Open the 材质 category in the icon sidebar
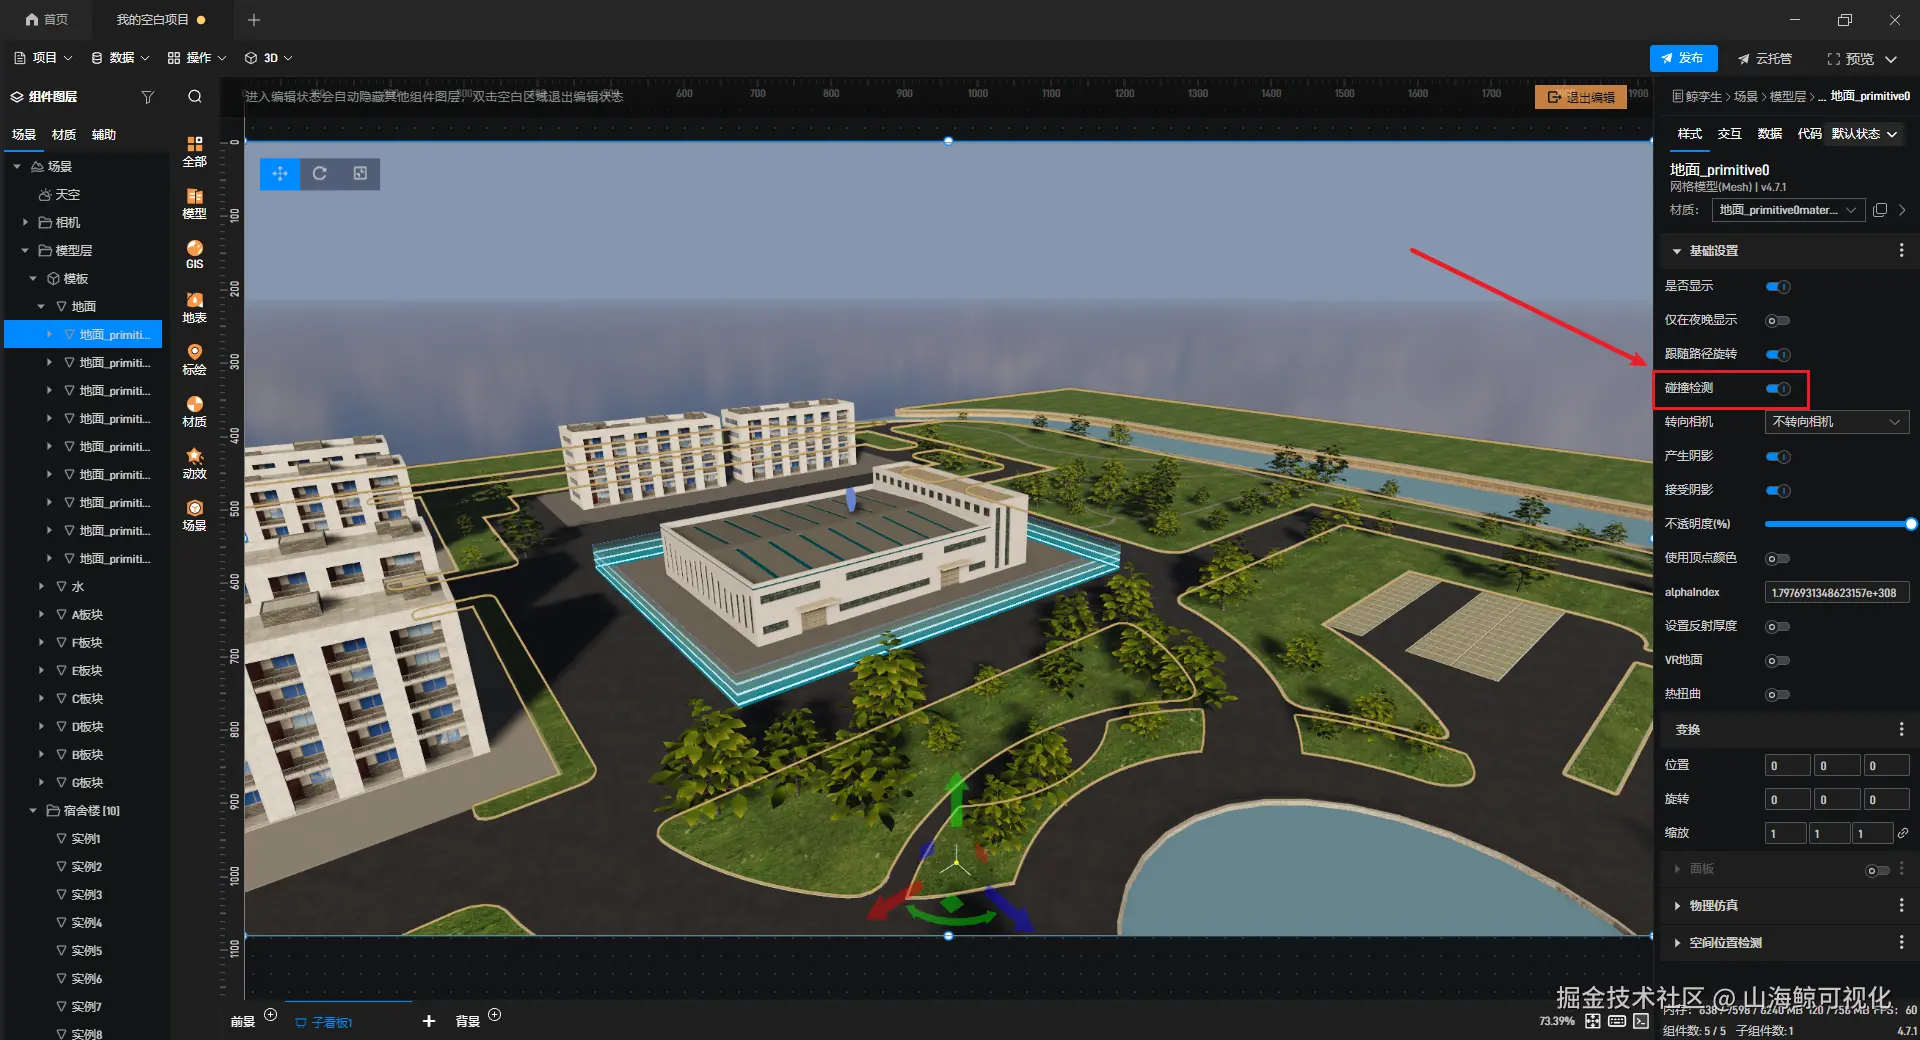This screenshot has width=1920, height=1040. pos(194,411)
